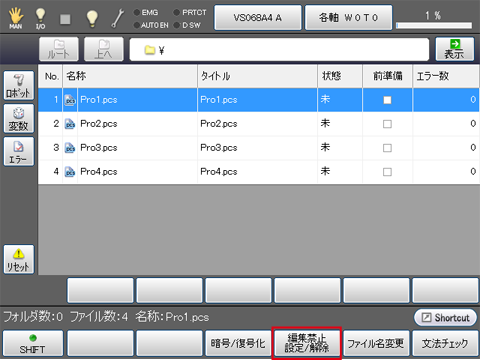480x360 pixels.
Task: Open the エラー error log sidebar button
Action: tap(19, 151)
